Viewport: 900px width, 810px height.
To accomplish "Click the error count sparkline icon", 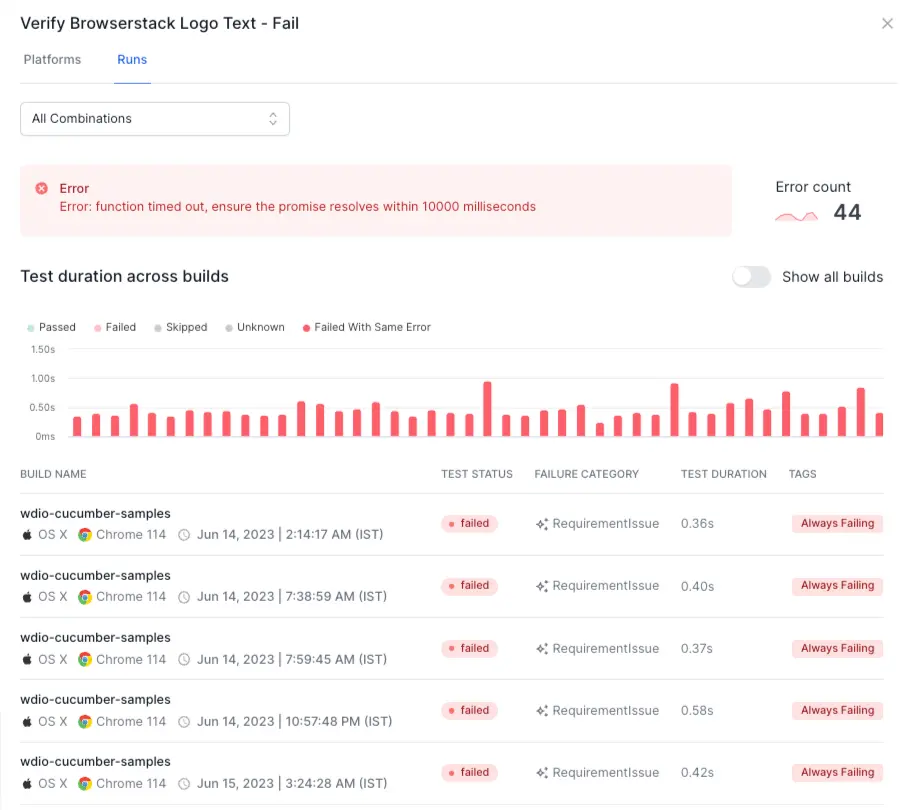I will [x=797, y=214].
